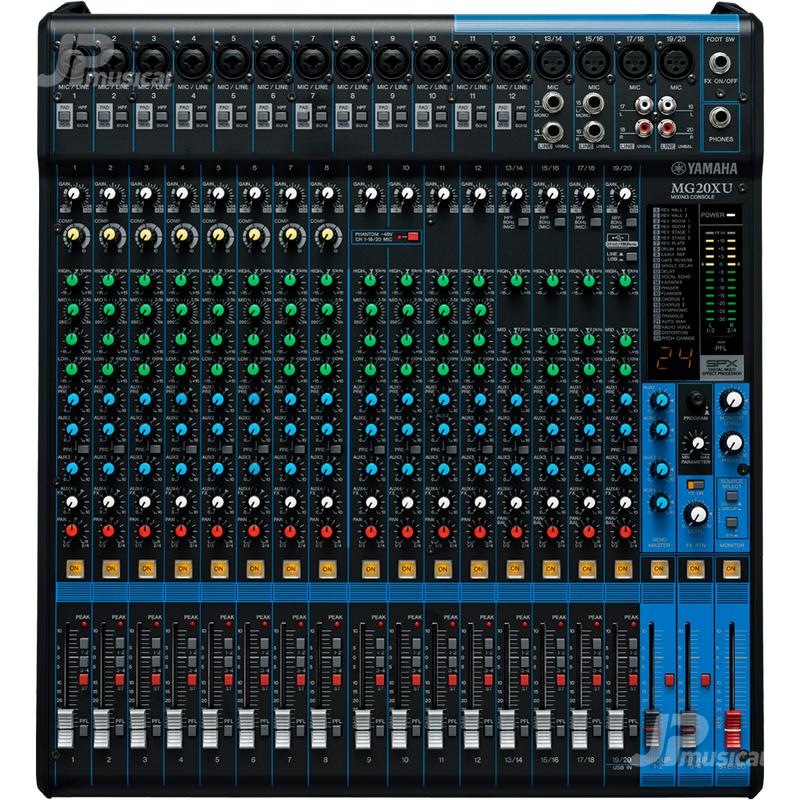
Task: Click channel 1 red PAN knob
Action: (72, 531)
